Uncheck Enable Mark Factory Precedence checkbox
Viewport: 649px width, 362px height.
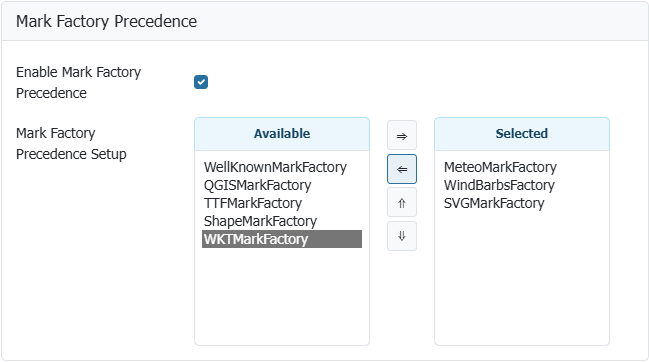click(x=201, y=82)
